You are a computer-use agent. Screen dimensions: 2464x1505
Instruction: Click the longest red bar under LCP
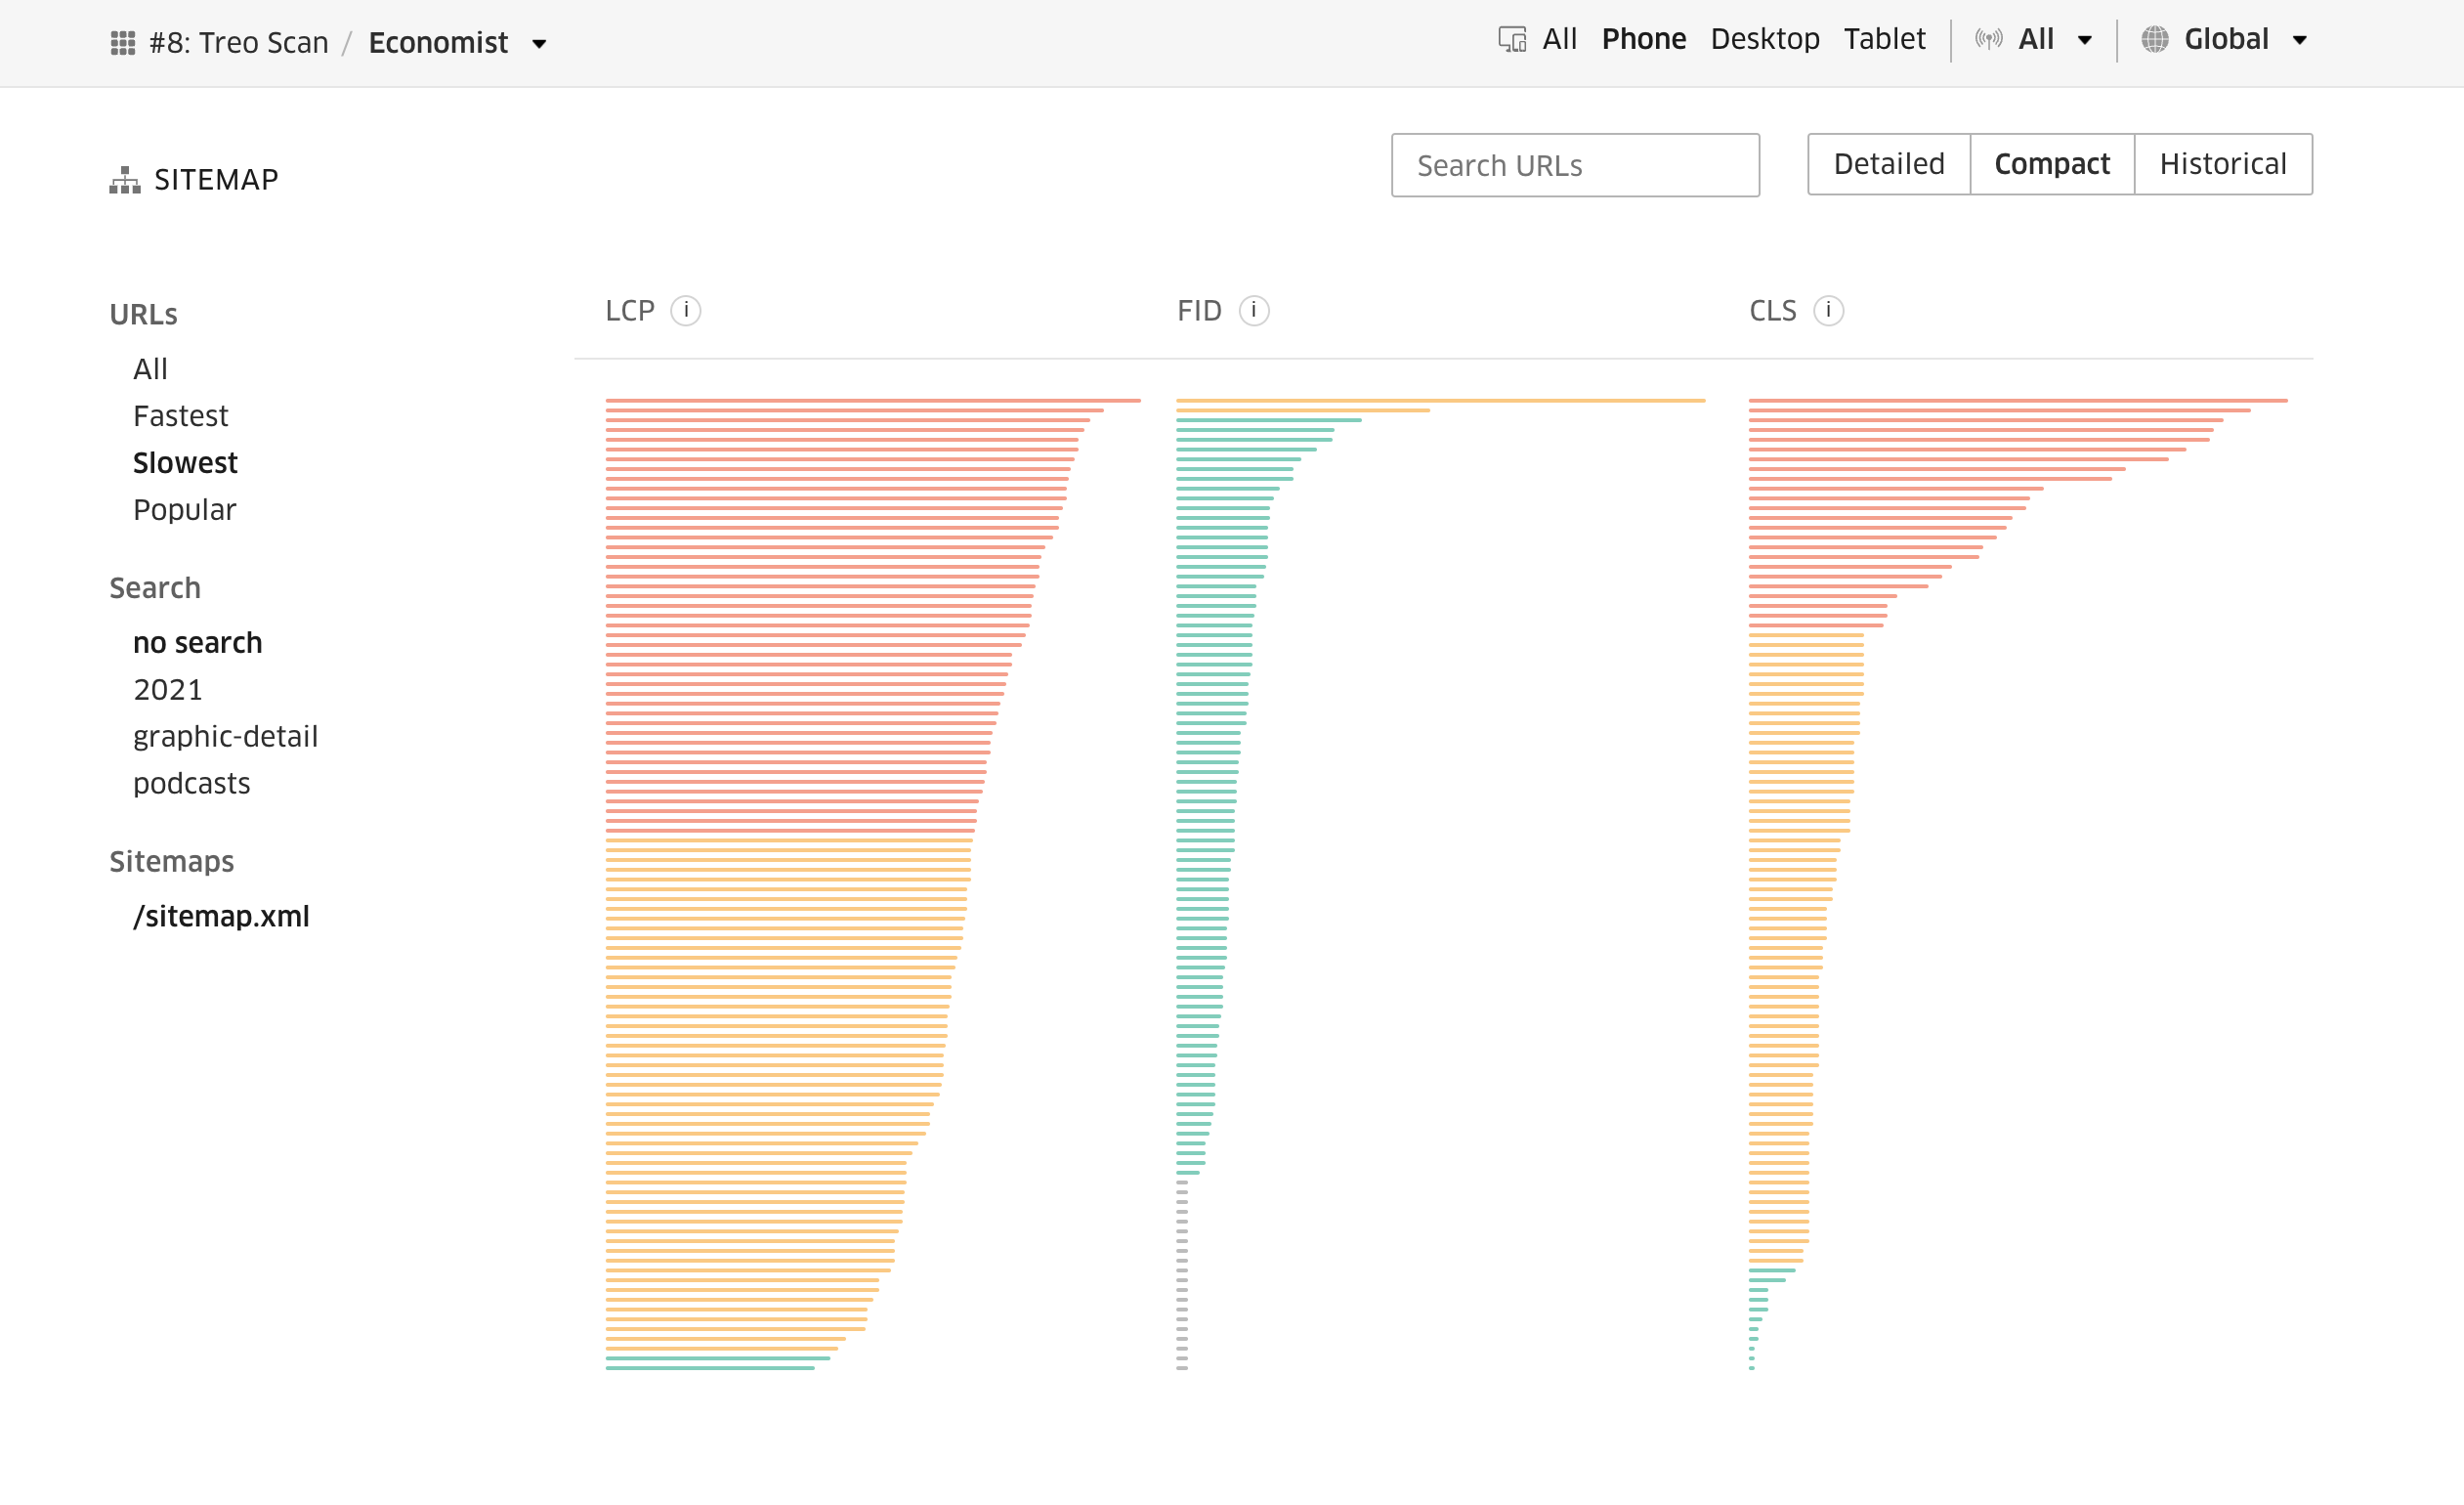[870, 400]
